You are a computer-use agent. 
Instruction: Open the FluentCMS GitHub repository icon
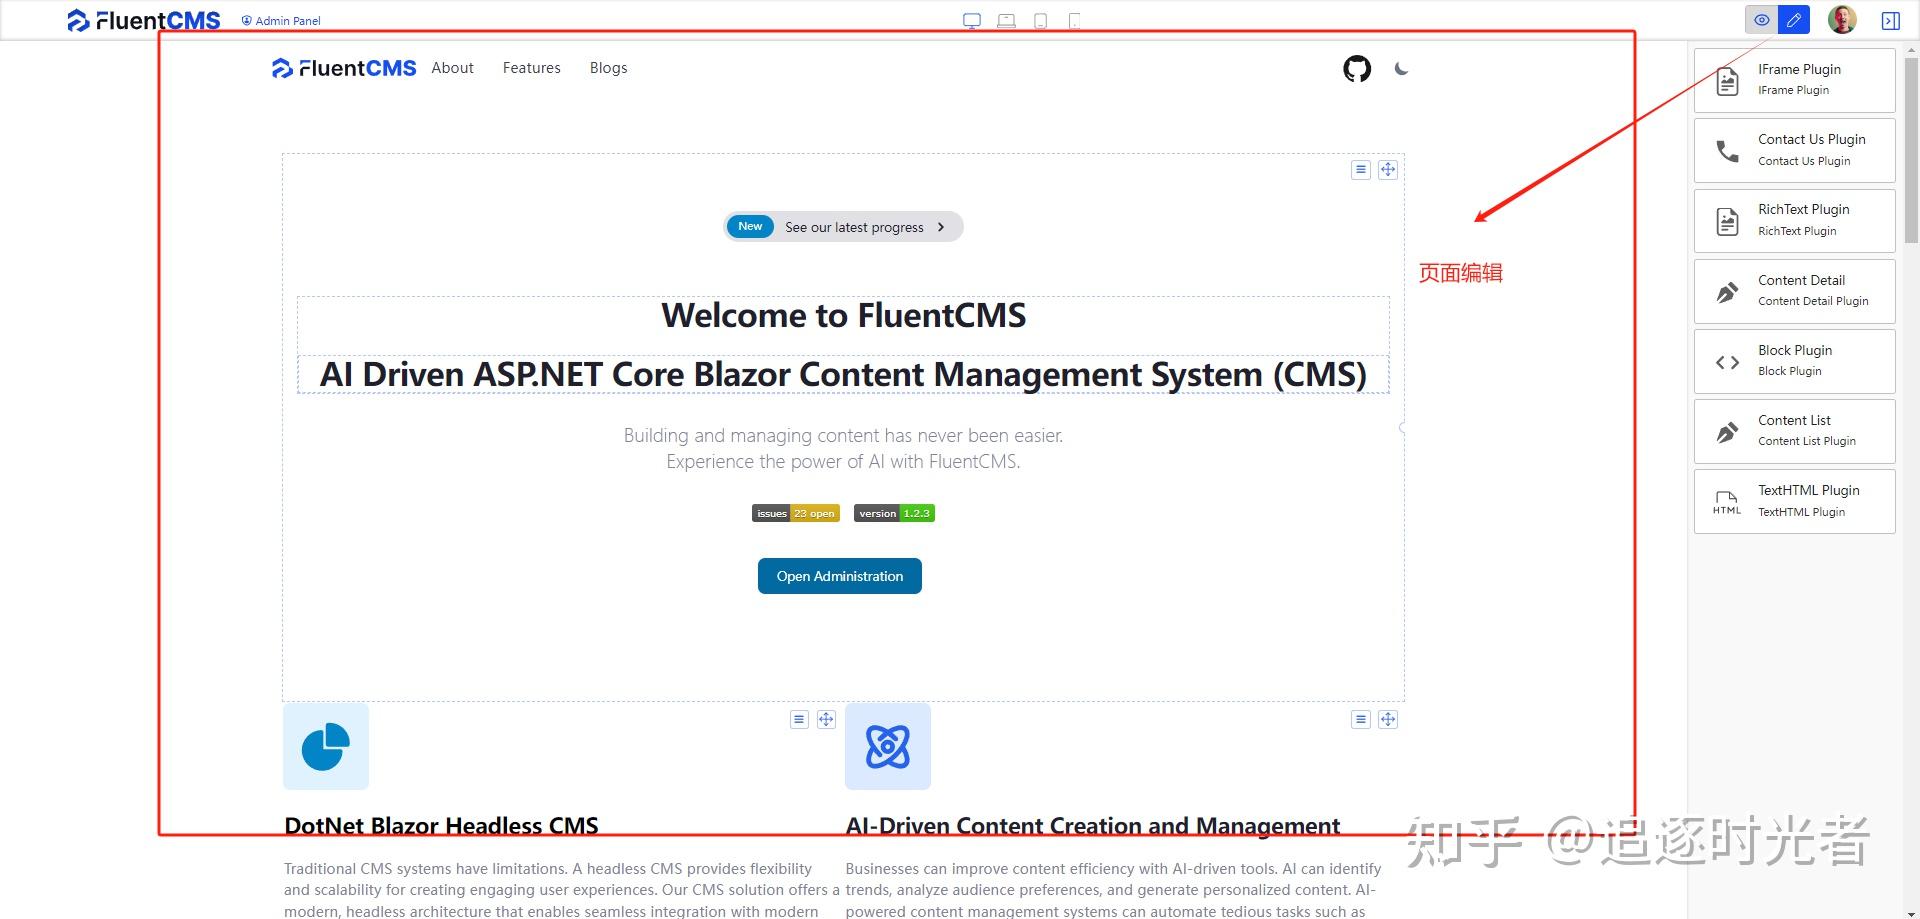pyautogui.click(x=1356, y=69)
